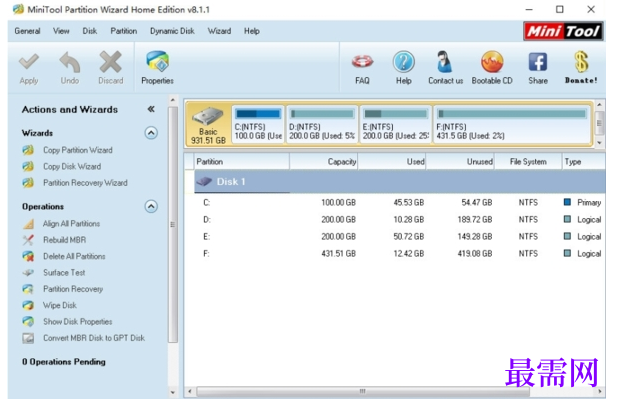Sort by the Type column header

click(x=584, y=162)
